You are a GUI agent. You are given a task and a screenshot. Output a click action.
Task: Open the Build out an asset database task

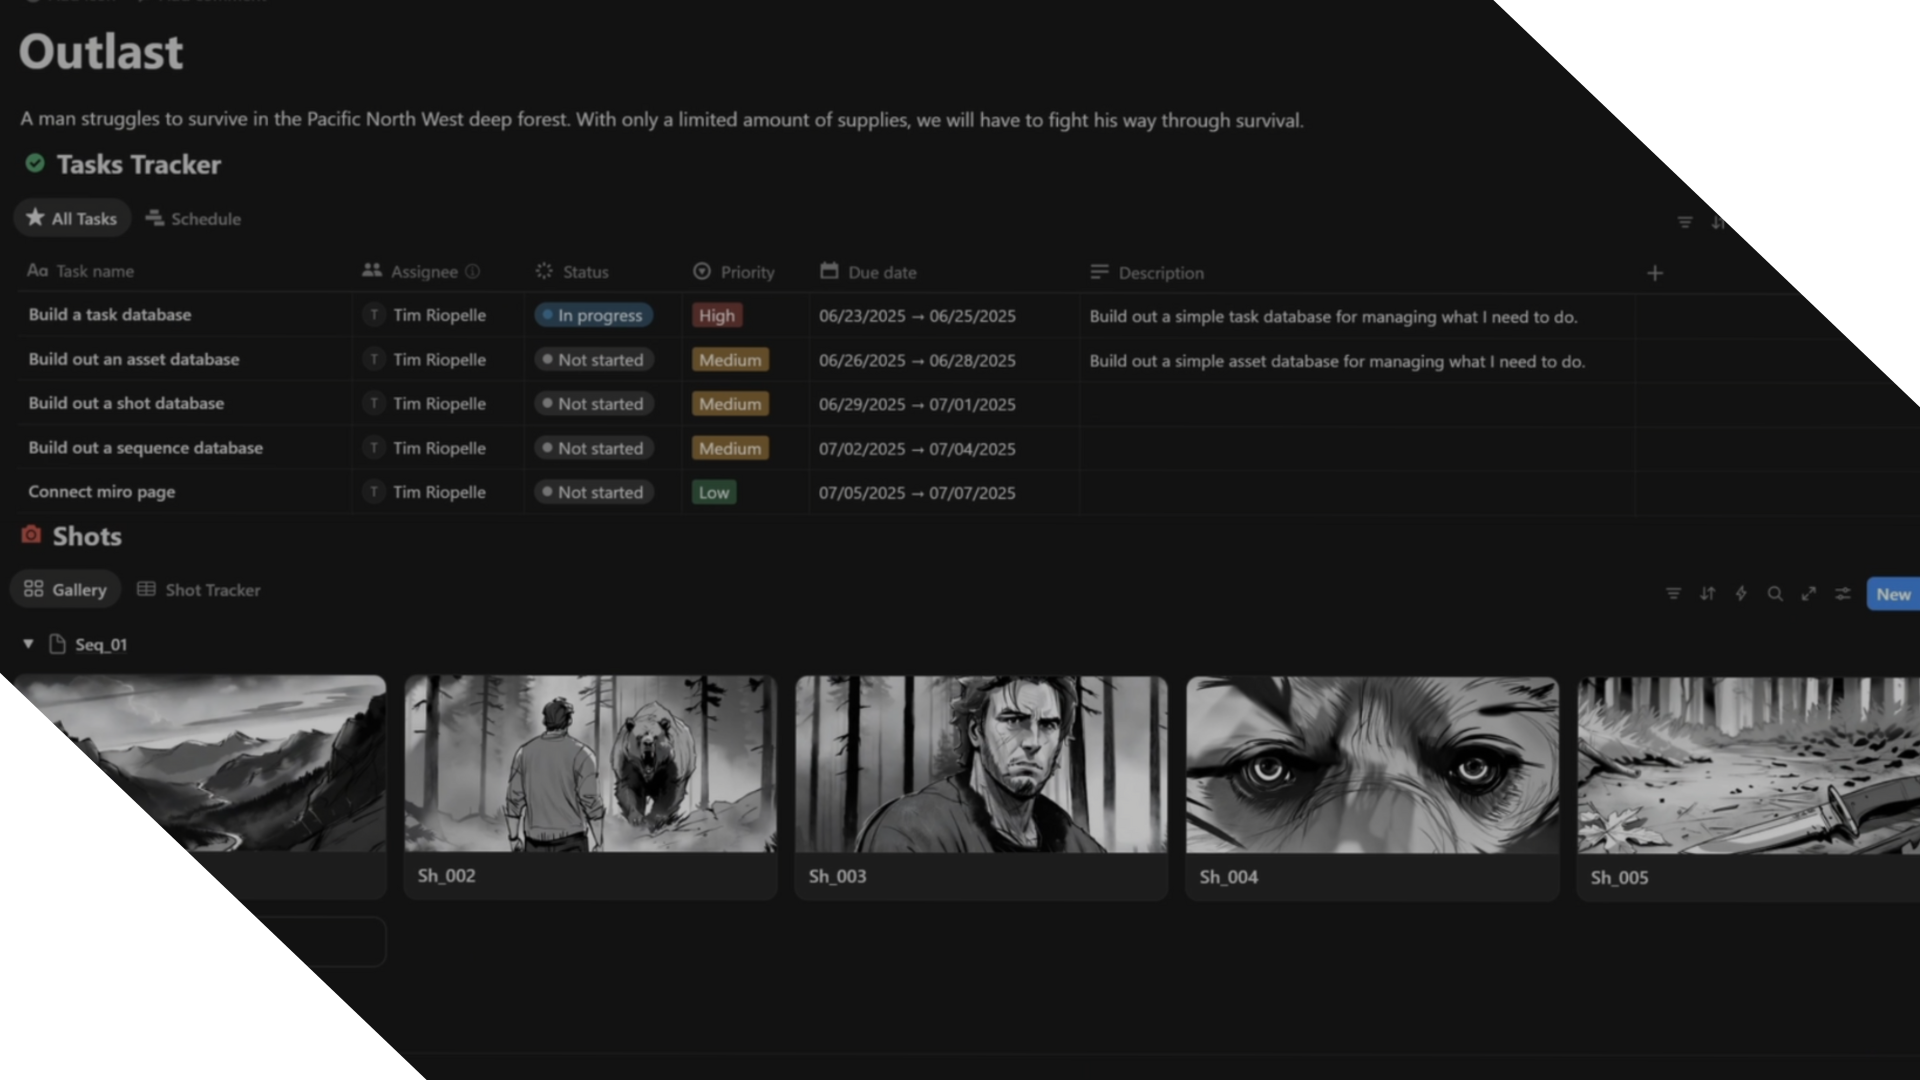(134, 359)
